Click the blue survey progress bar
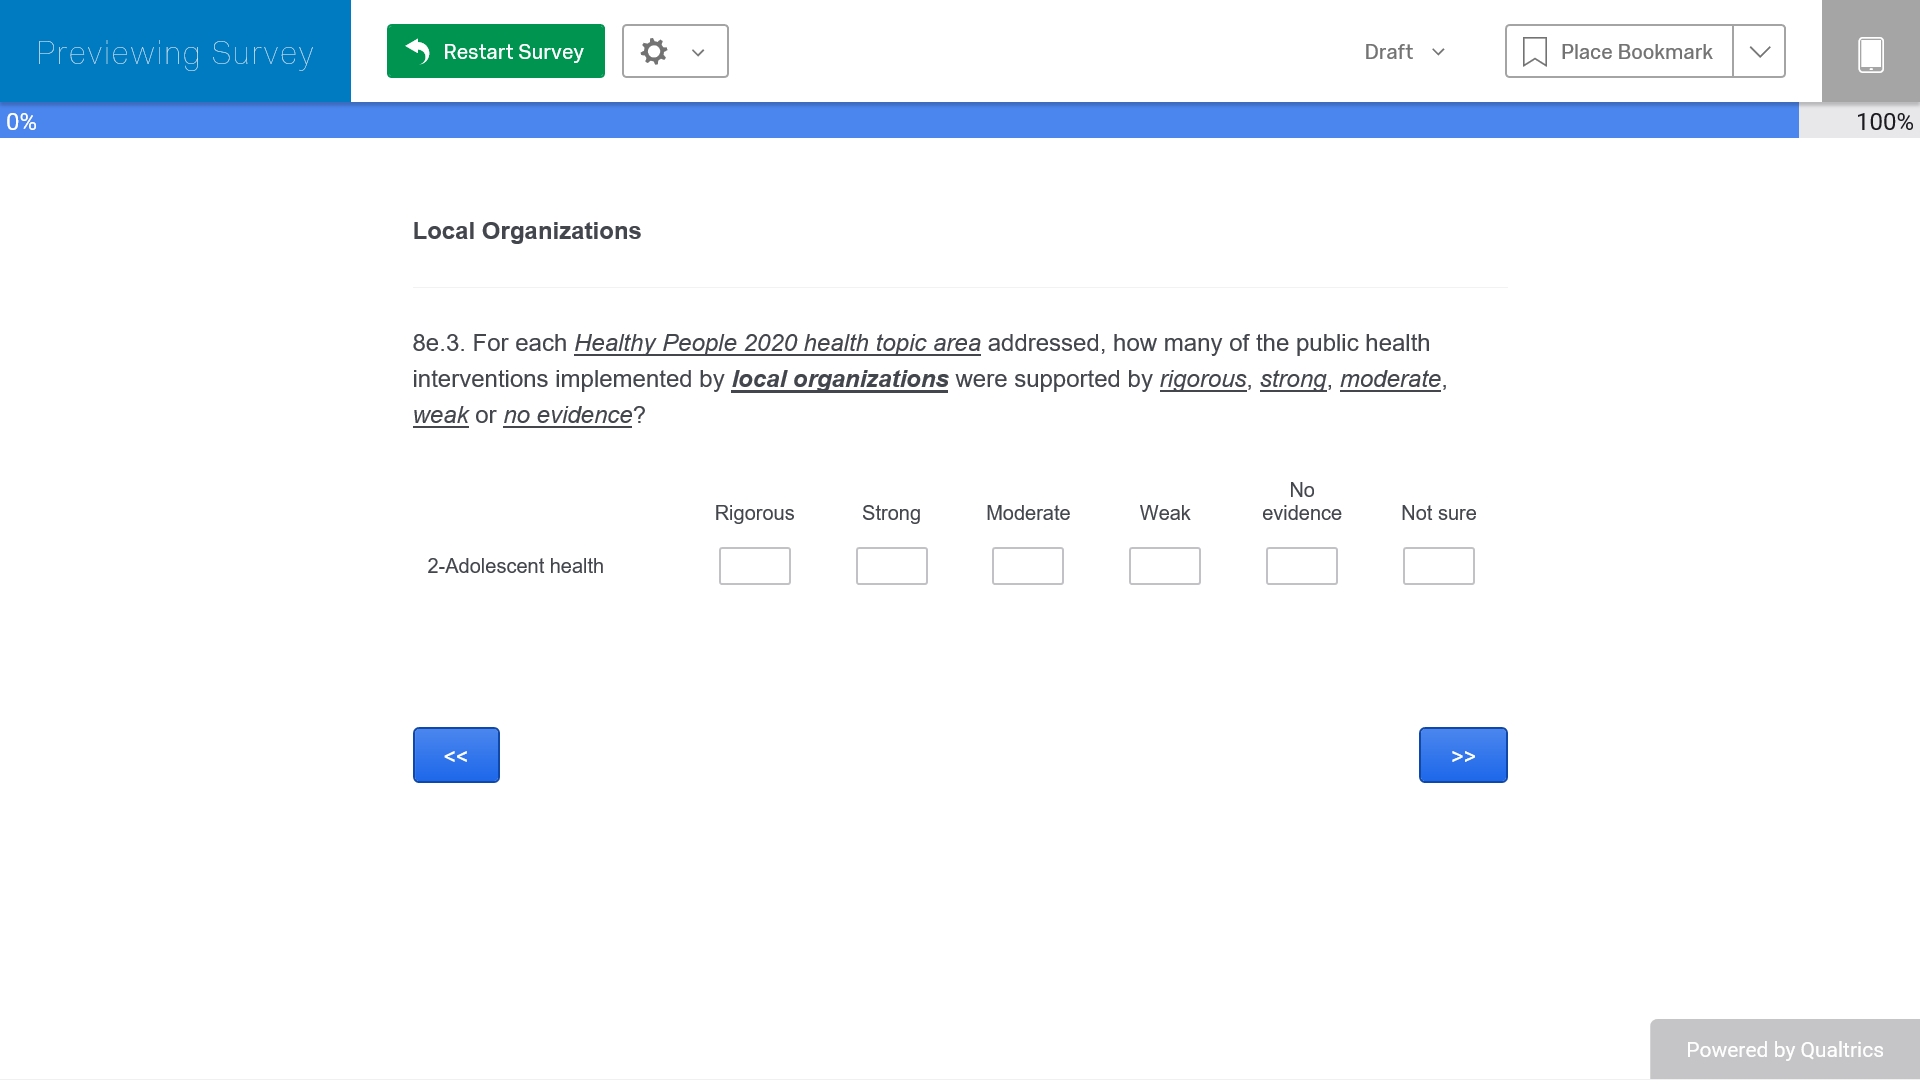1920x1080 pixels. tap(900, 121)
